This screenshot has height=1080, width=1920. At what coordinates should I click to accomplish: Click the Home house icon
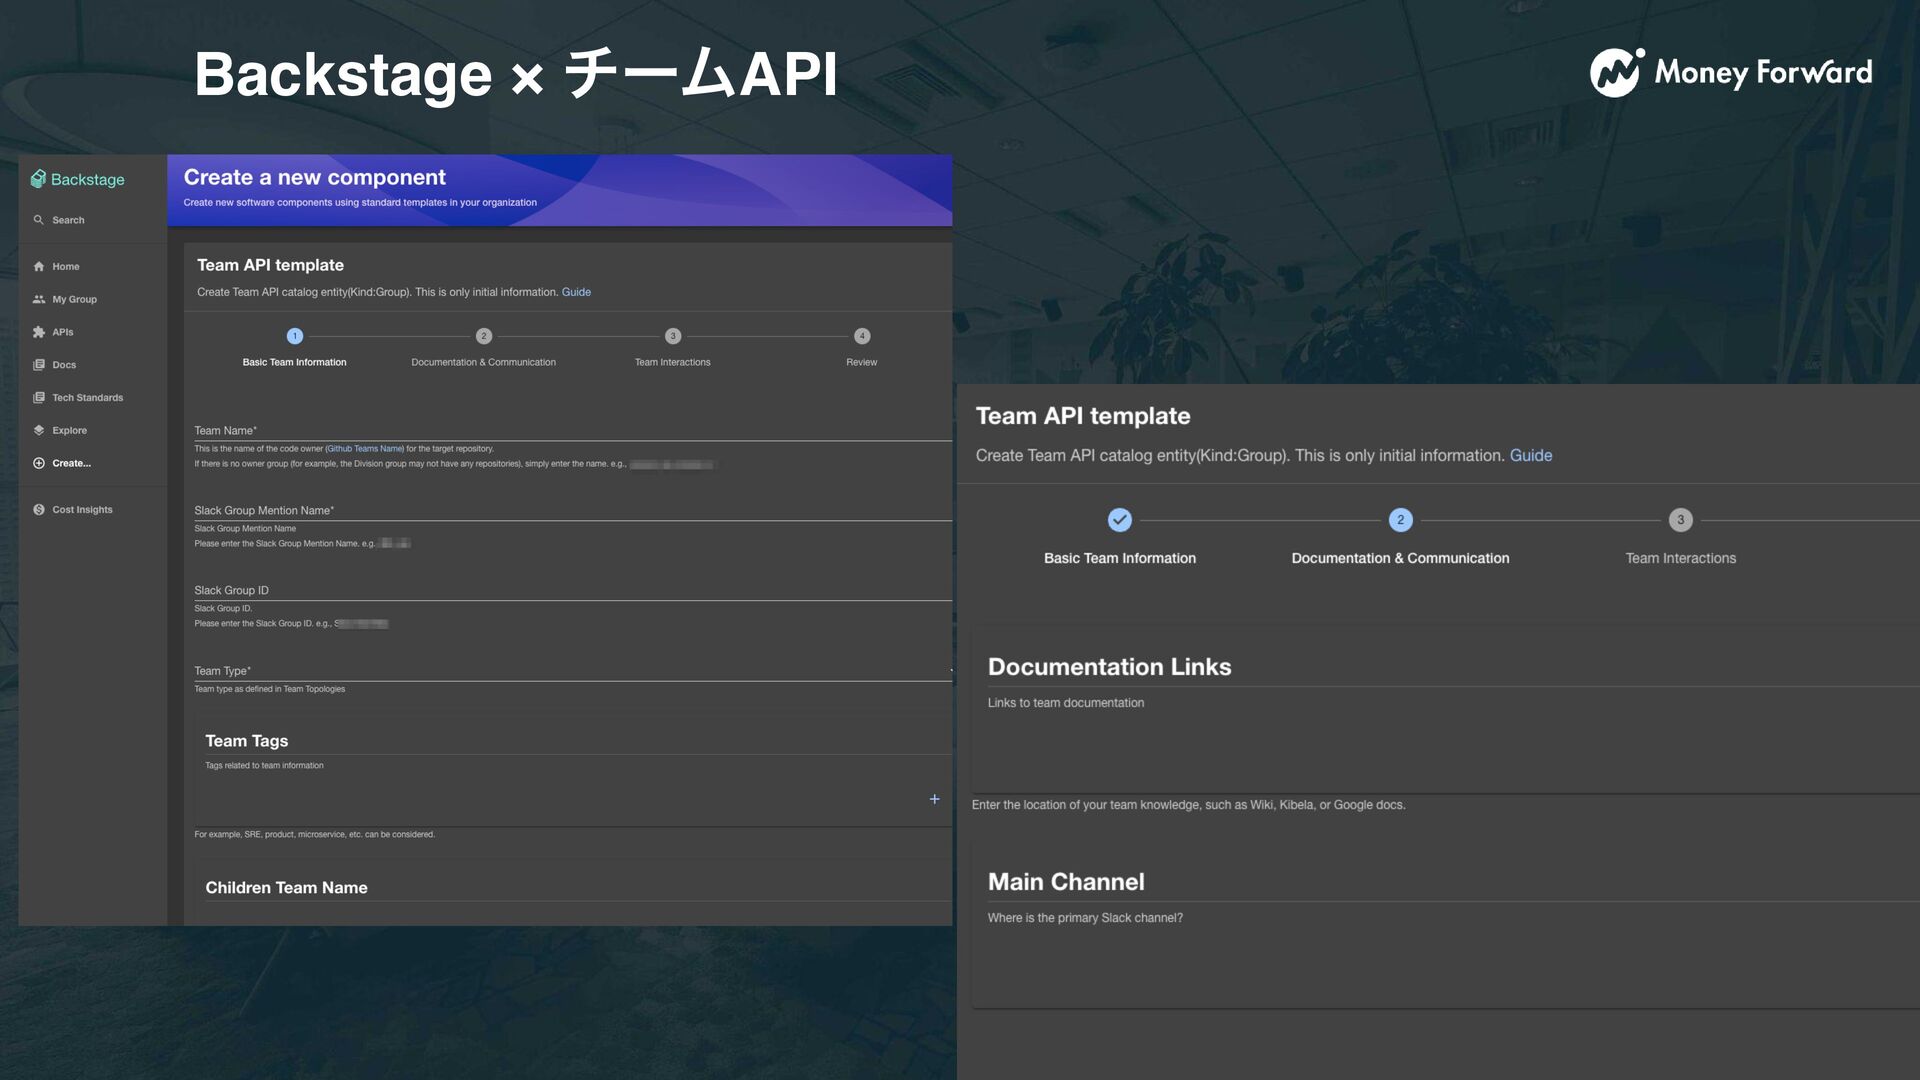pos(39,267)
